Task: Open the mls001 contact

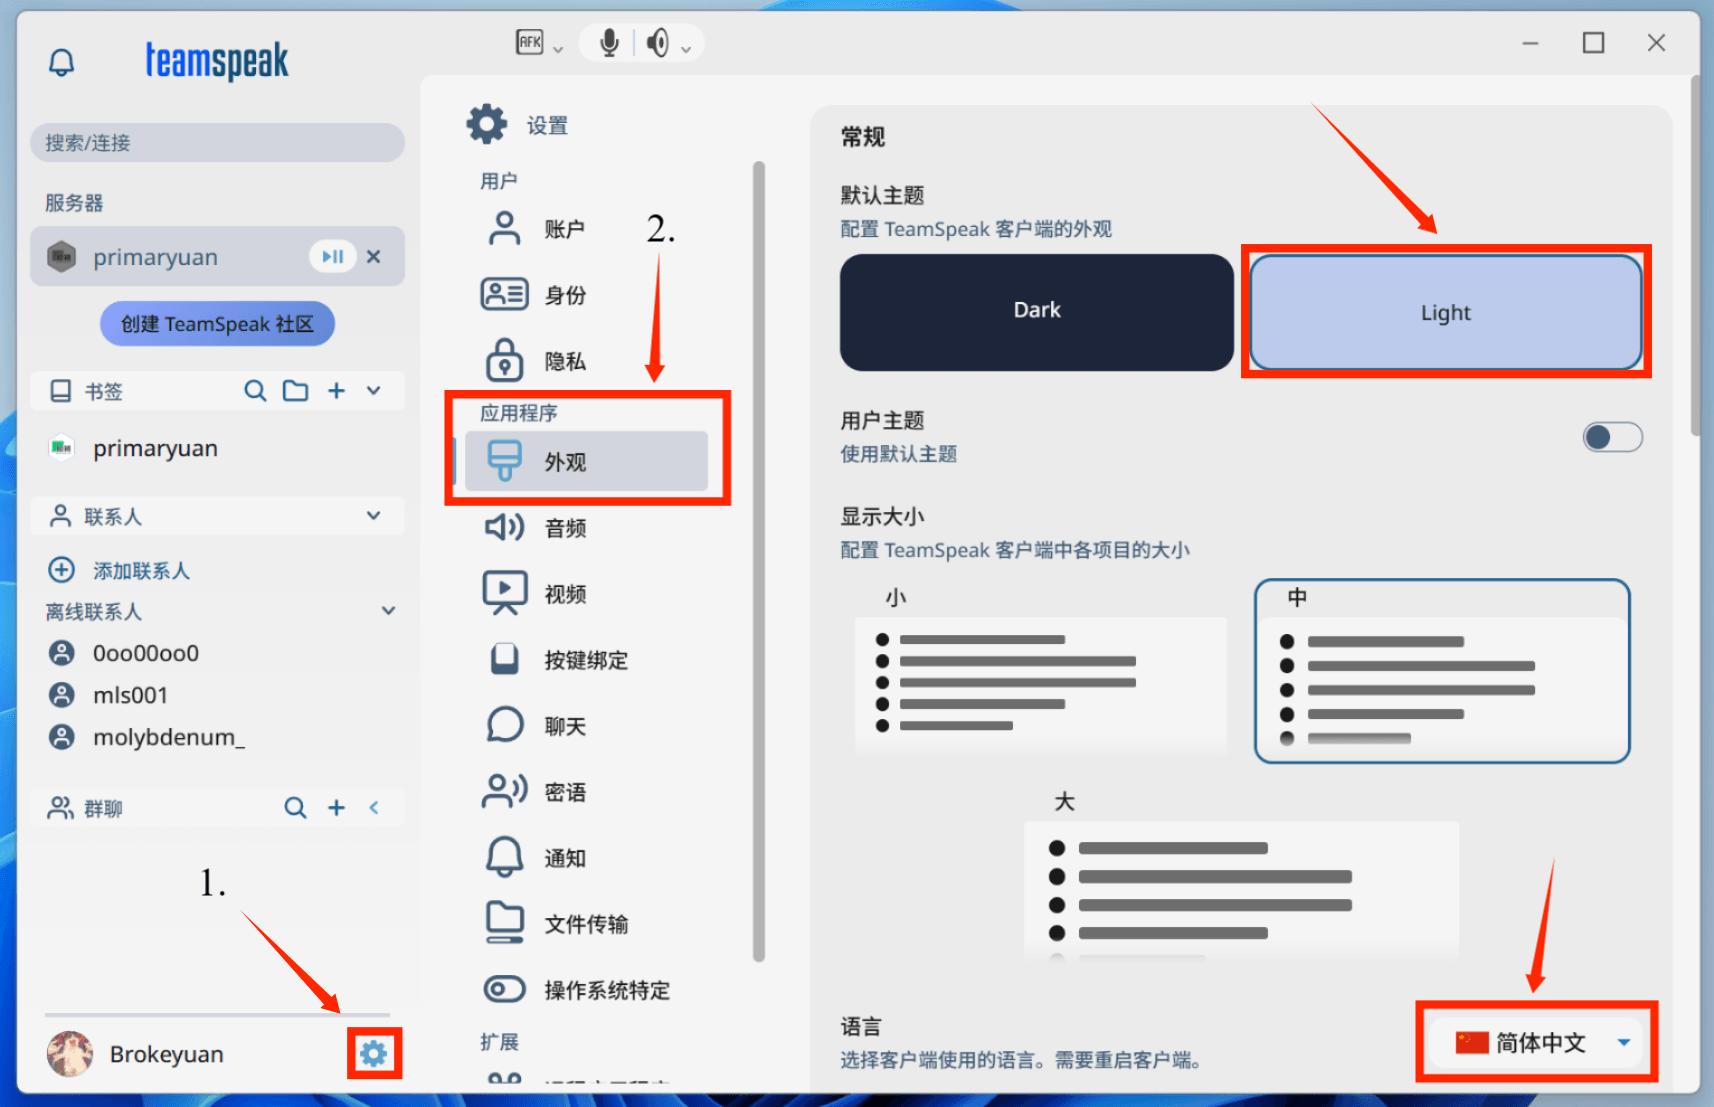Action: coord(108,695)
